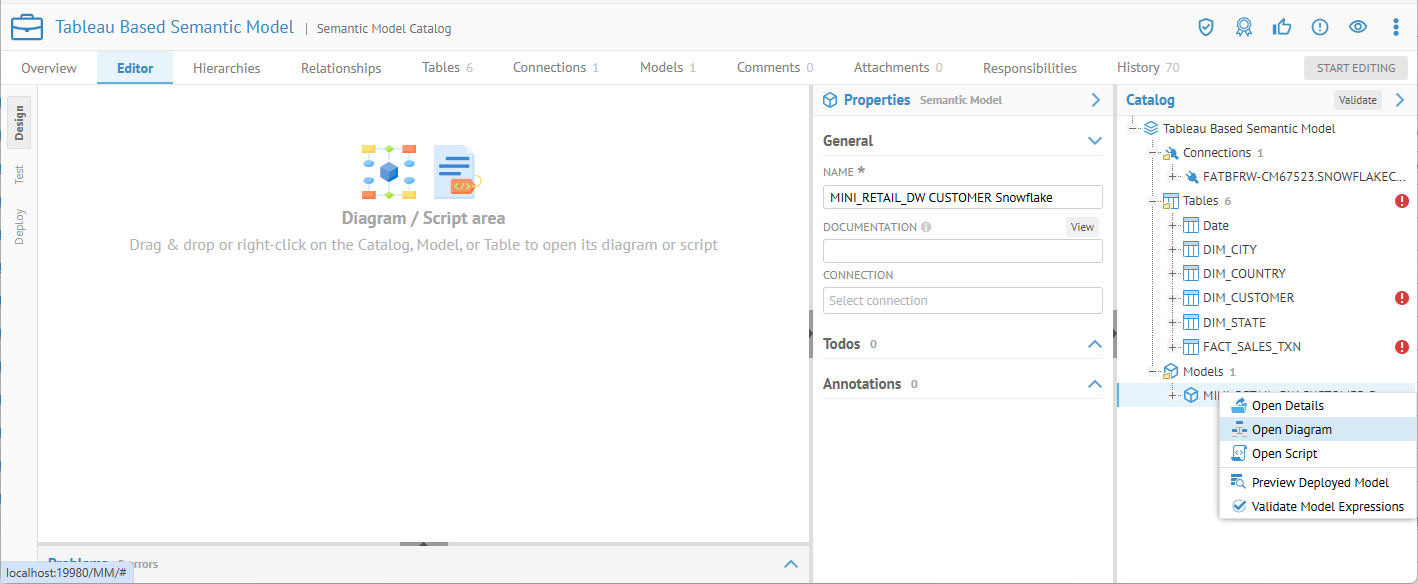Image resolution: width=1418 pixels, height=584 pixels.
Task: Click the documentation info icon
Action: [926, 227]
